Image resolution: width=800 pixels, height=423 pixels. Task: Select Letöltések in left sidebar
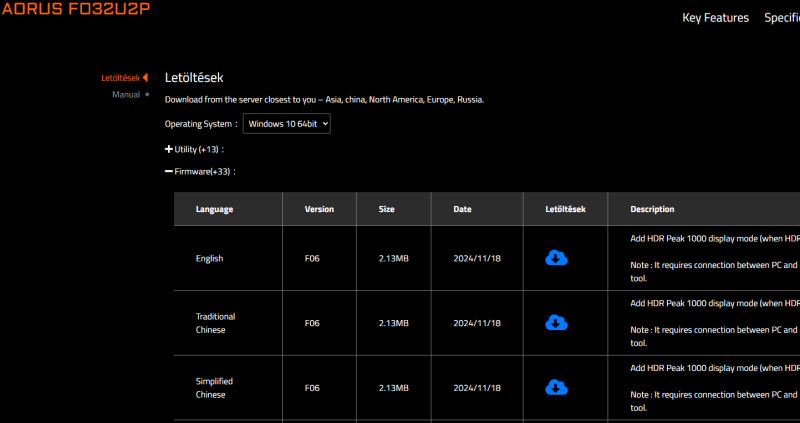point(124,78)
